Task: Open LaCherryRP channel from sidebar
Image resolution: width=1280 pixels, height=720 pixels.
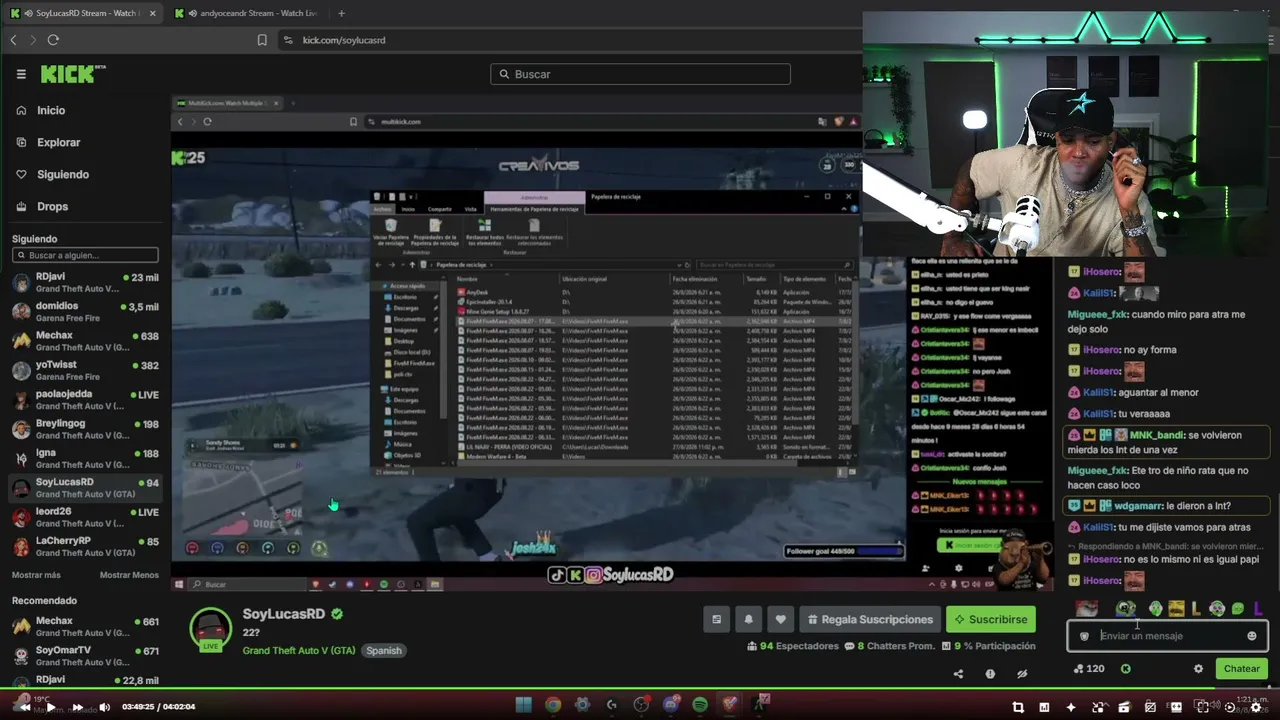Action: point(85,547)
